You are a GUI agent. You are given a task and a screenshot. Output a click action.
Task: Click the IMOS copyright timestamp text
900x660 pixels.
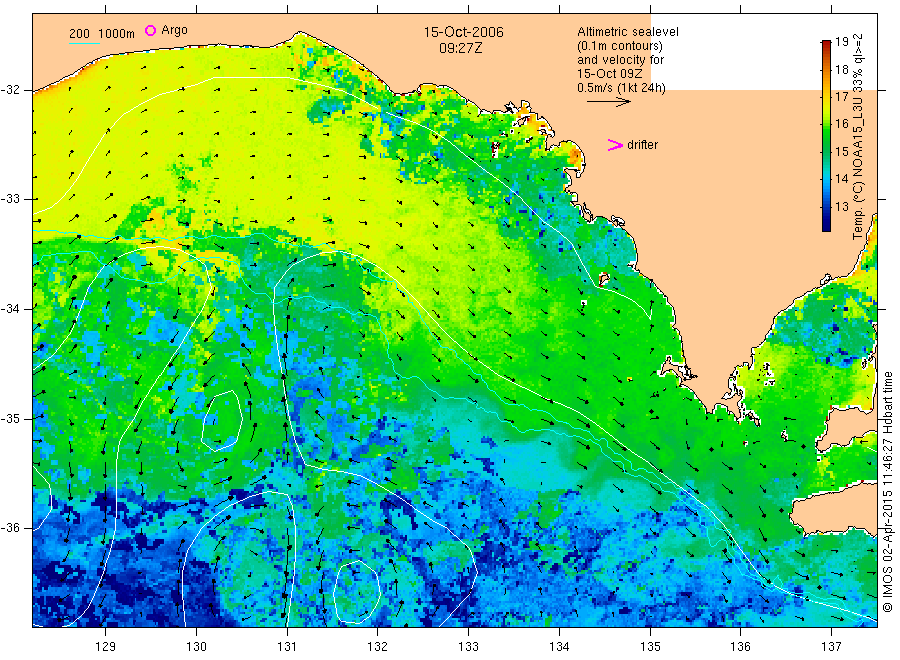point(888,491)
